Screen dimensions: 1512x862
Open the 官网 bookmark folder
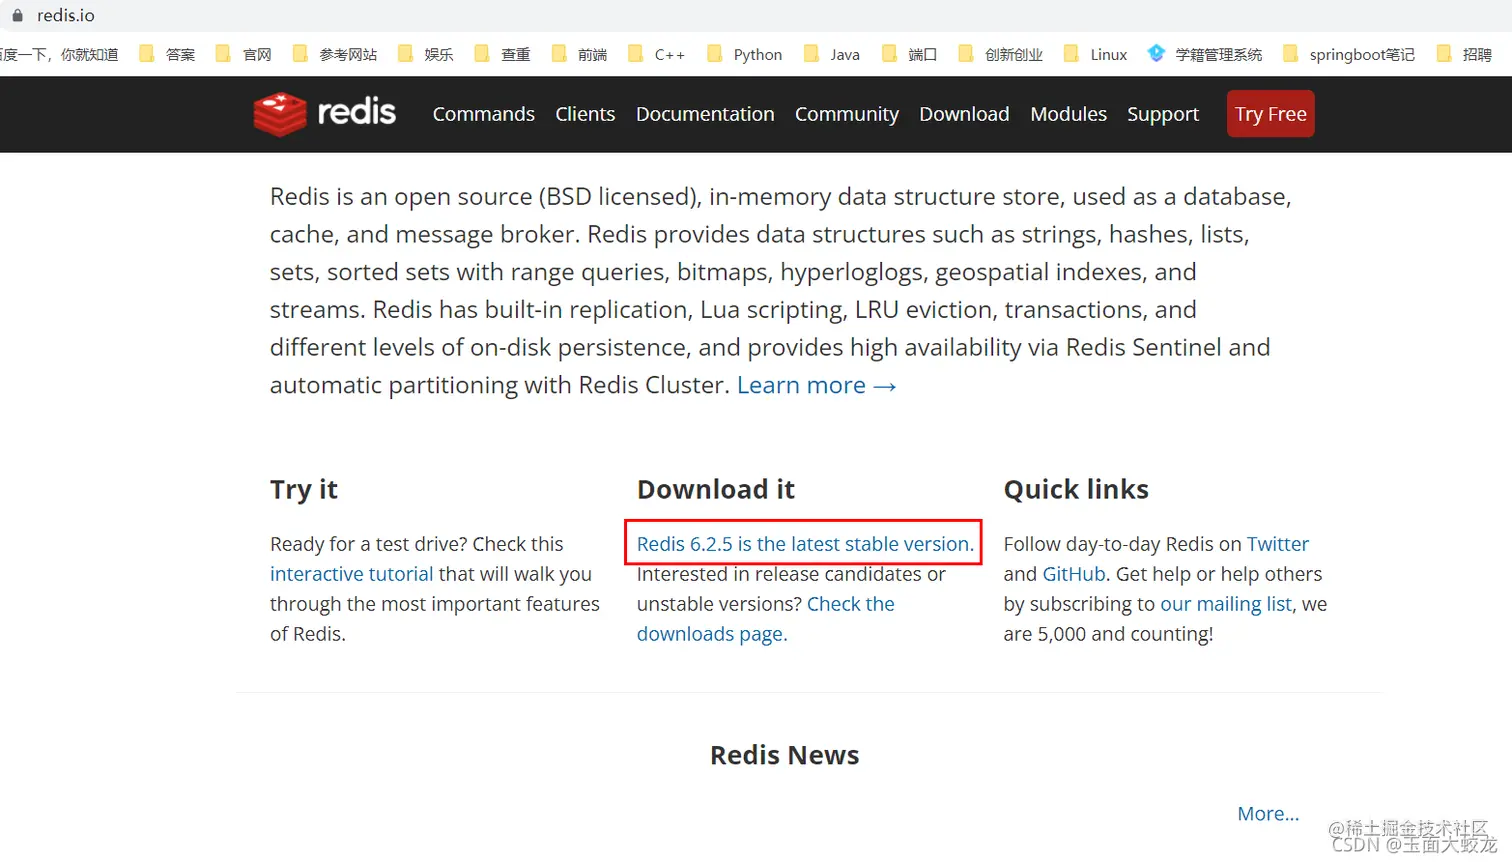[244, 54]
